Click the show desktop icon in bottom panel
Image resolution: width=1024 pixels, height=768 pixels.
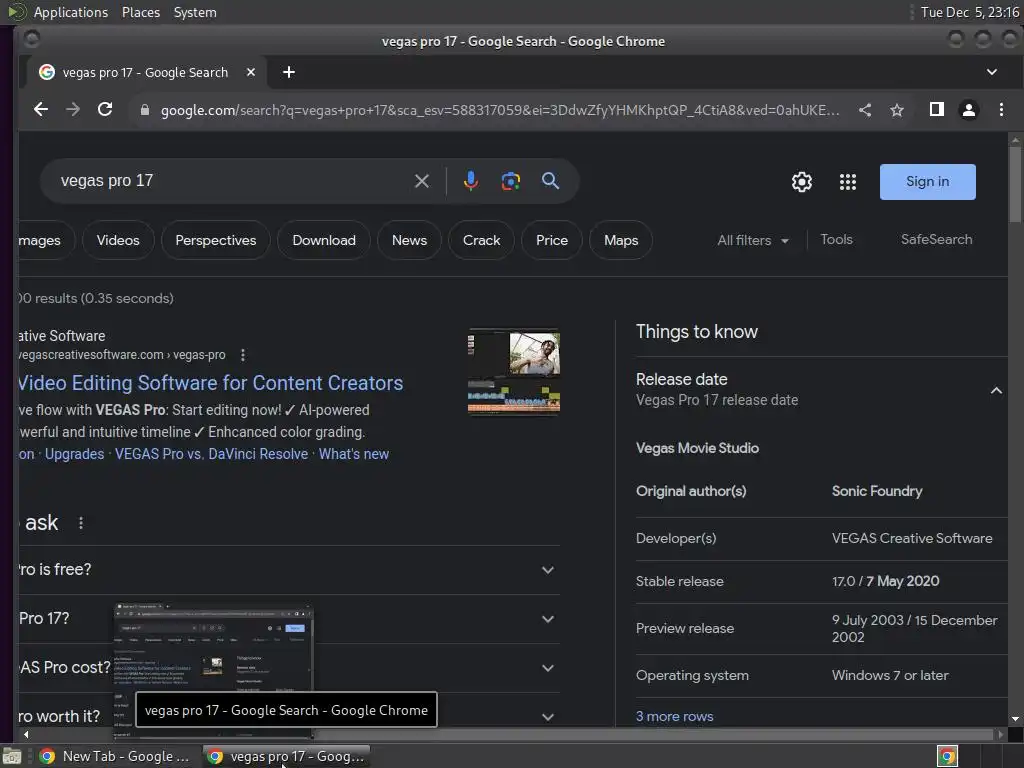[11, 756]
